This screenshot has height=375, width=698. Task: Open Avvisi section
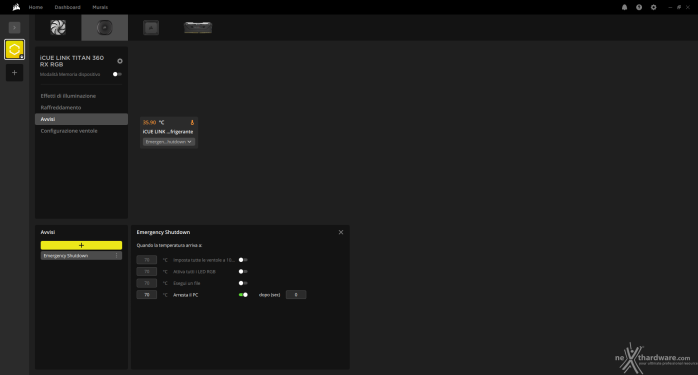(x=81, y=119)
